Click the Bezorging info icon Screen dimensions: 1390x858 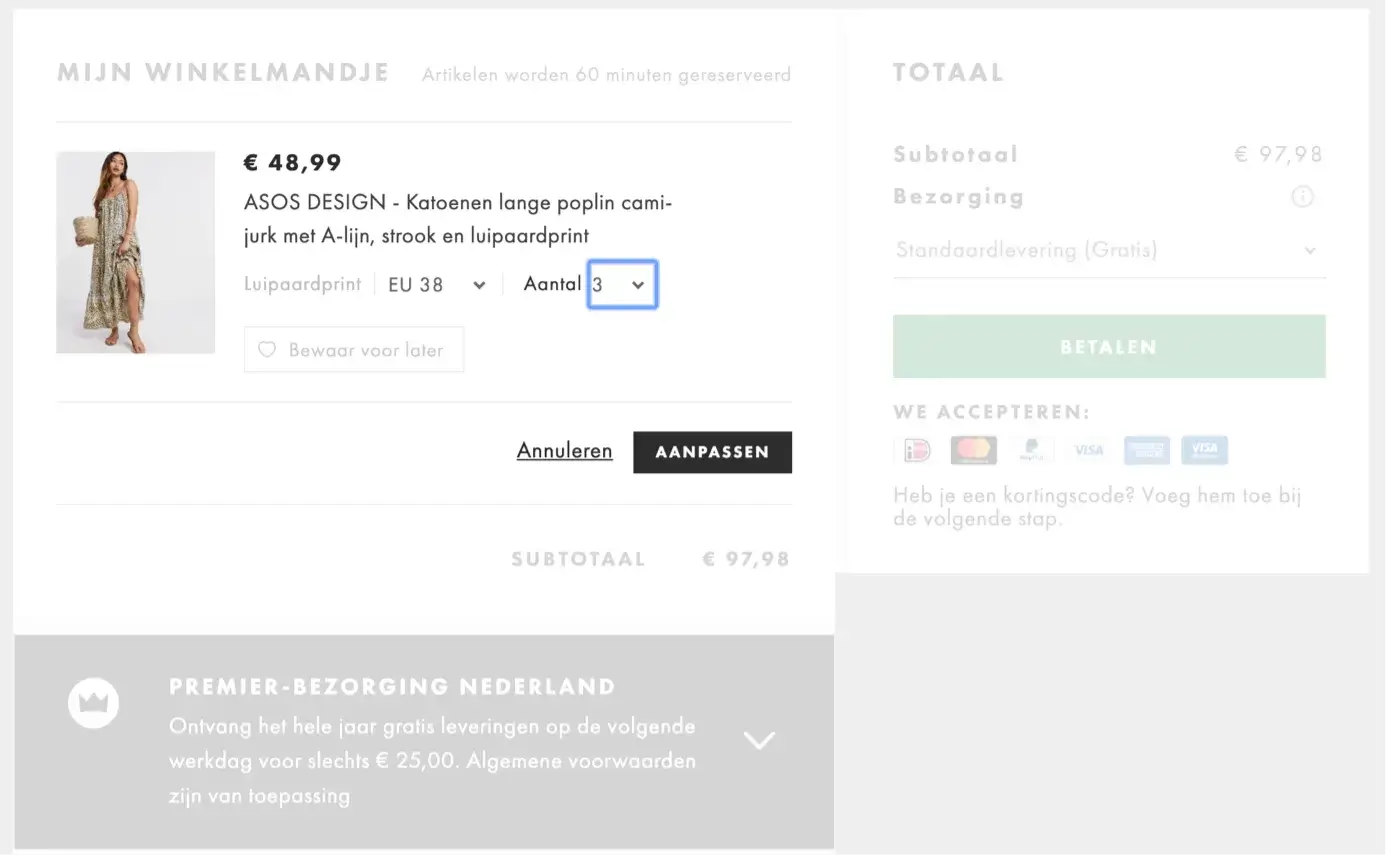point(1302,197)
